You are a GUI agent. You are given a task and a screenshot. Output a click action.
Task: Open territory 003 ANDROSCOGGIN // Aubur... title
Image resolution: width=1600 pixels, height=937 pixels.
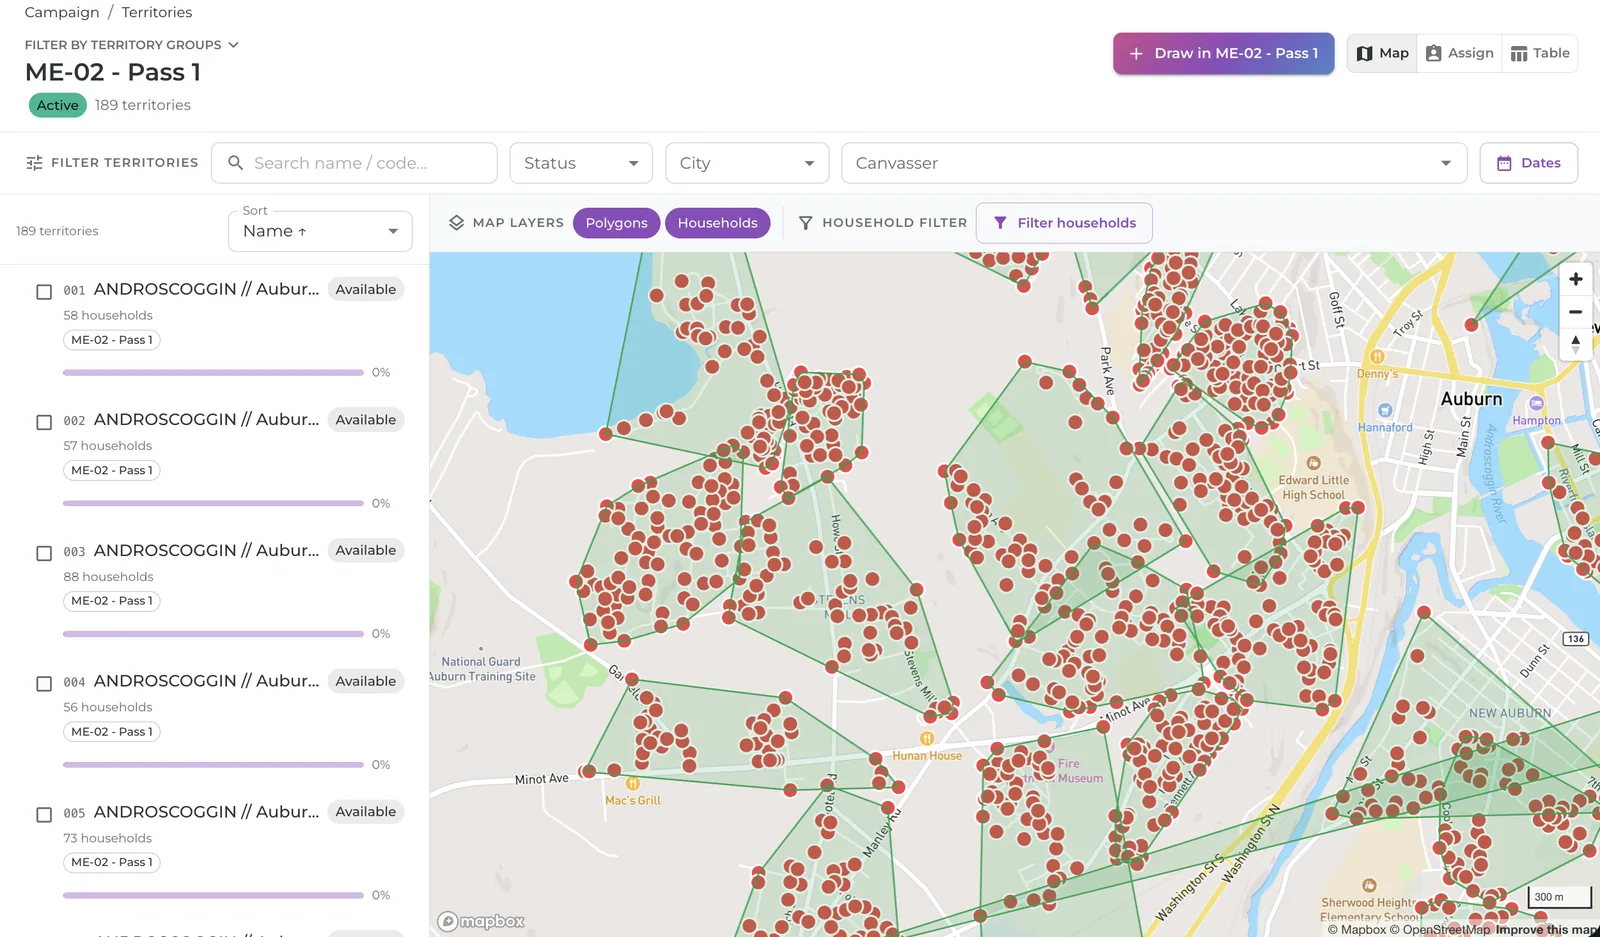[206, 550]
